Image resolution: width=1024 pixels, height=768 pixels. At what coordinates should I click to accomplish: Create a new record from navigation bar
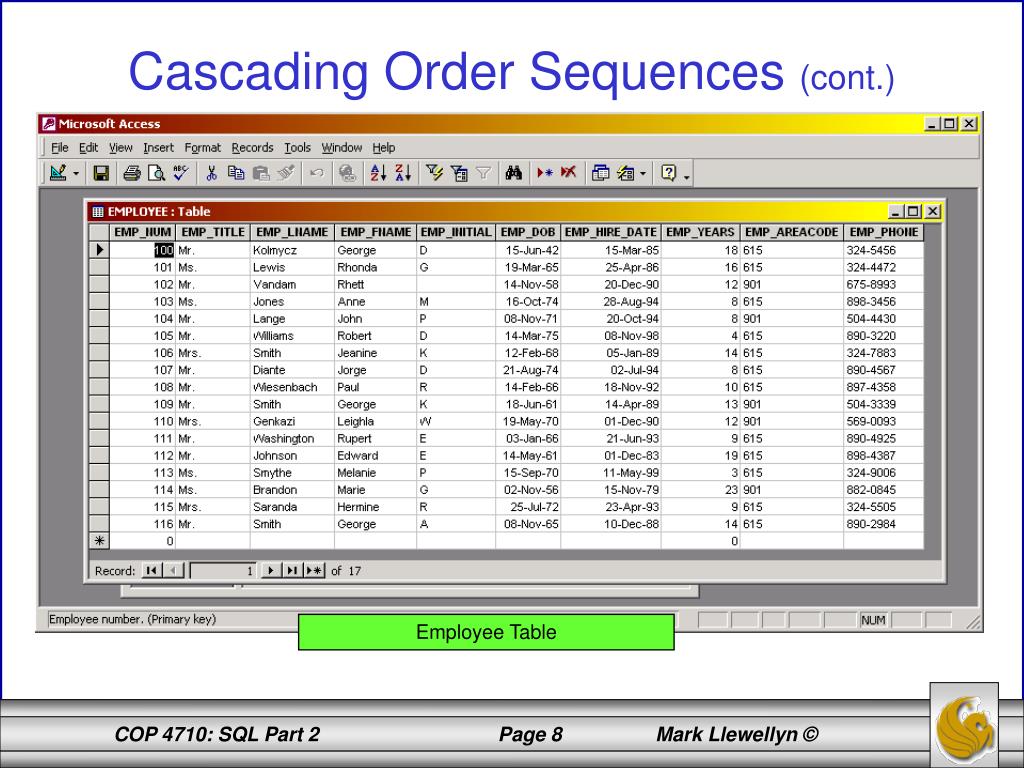[x=314, y=571]
